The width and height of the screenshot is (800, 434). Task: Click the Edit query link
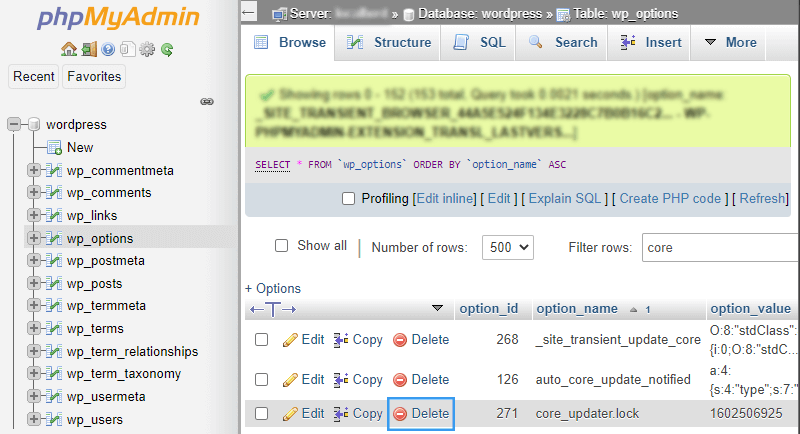499,198
